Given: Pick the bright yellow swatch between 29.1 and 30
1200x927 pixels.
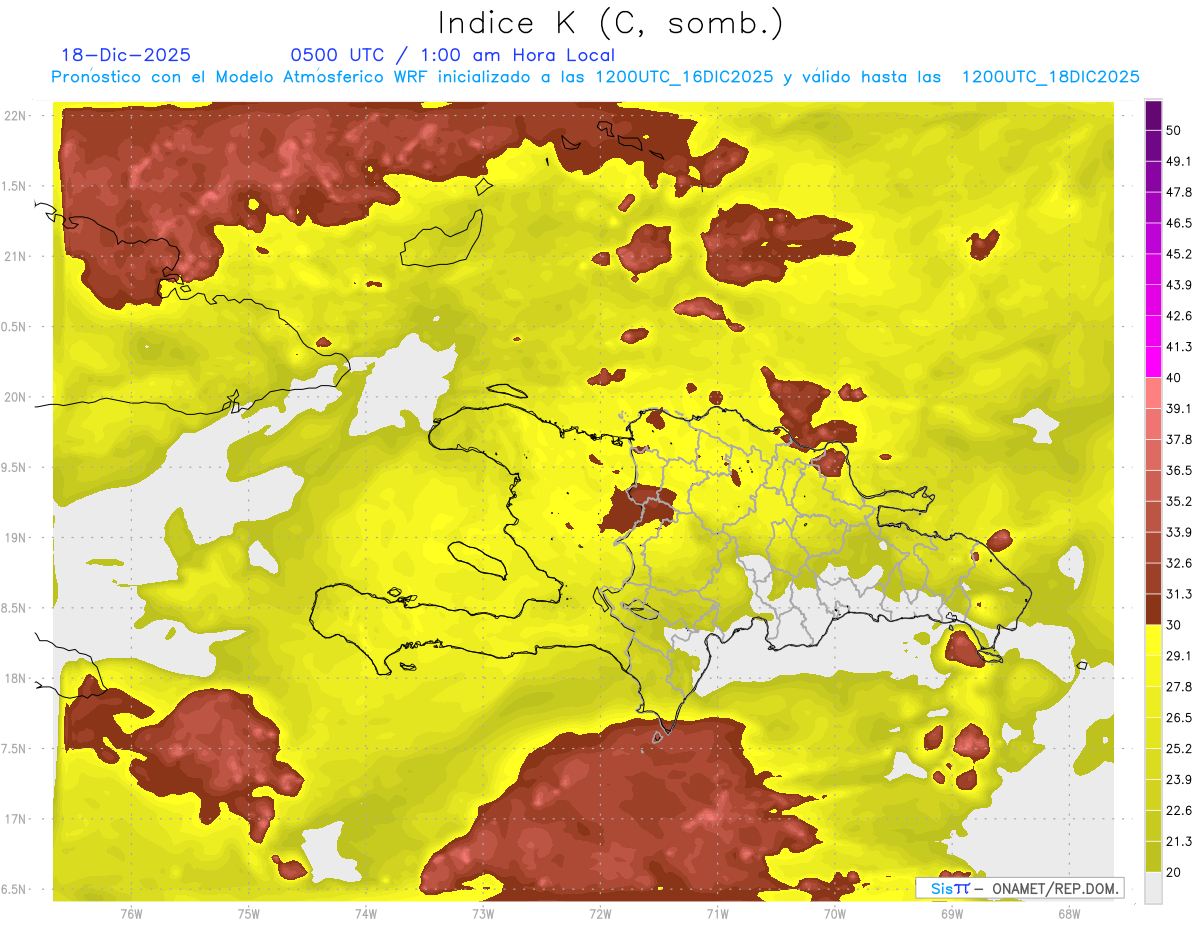Looking at the screenshot, I should [1153, 640].
